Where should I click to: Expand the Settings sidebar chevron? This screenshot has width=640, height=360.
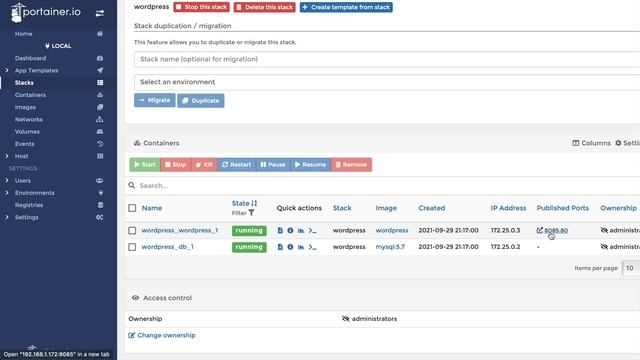point(7,218)
